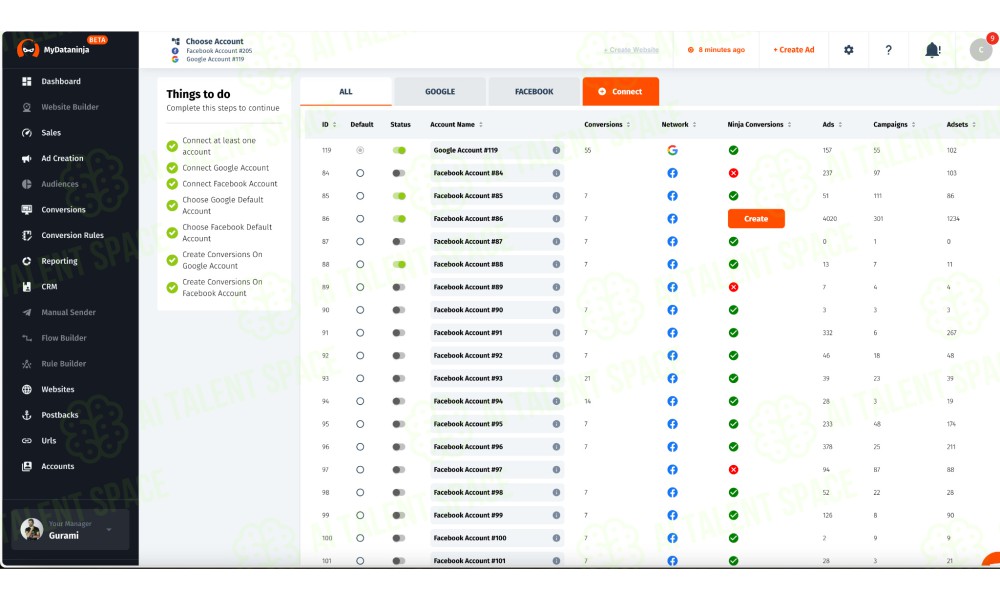The width and height of the screenshot is (1000, 600).
Task: Click Gurami manager profile photo
Action: pos(31,529)
